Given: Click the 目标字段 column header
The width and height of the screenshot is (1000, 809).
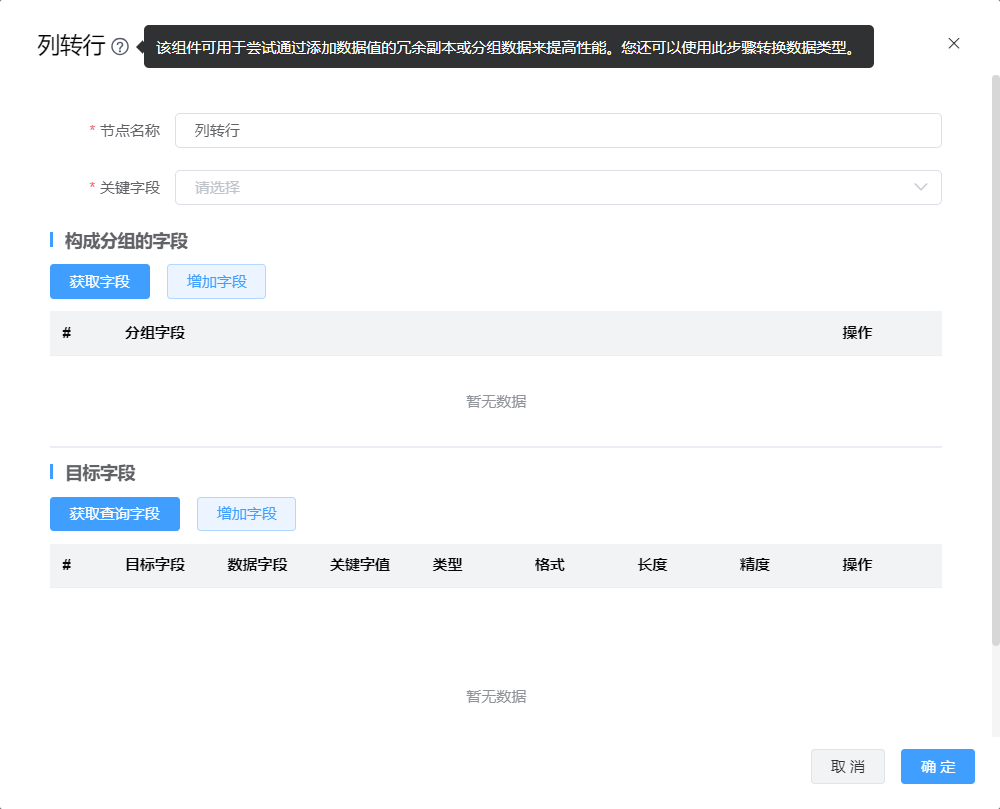Looking at the screenshot, I should [155, 565].
